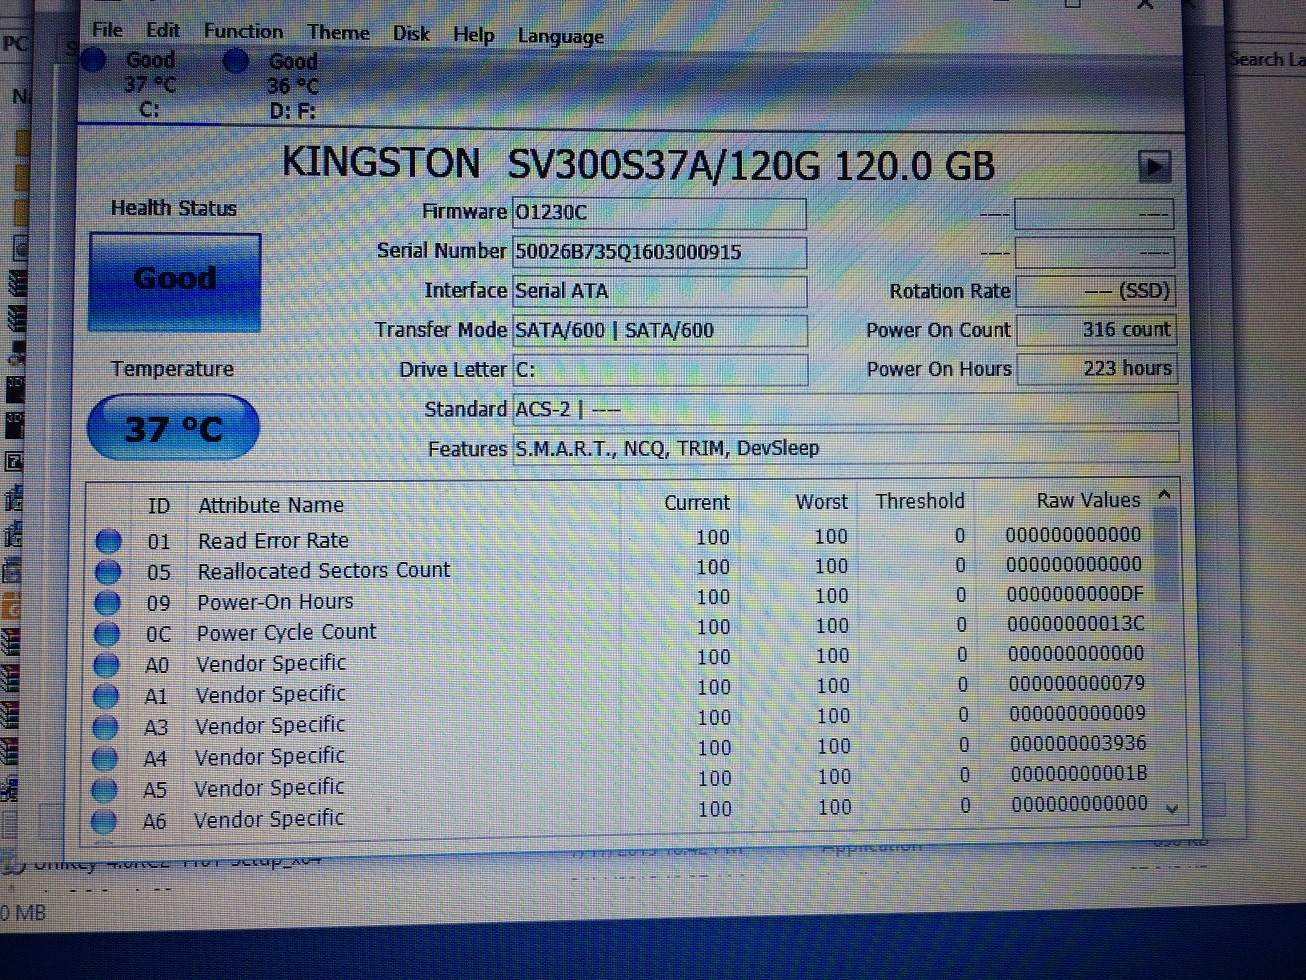
Task: Click the 37 °C temperature button
Action: click(x=173, y=428)
